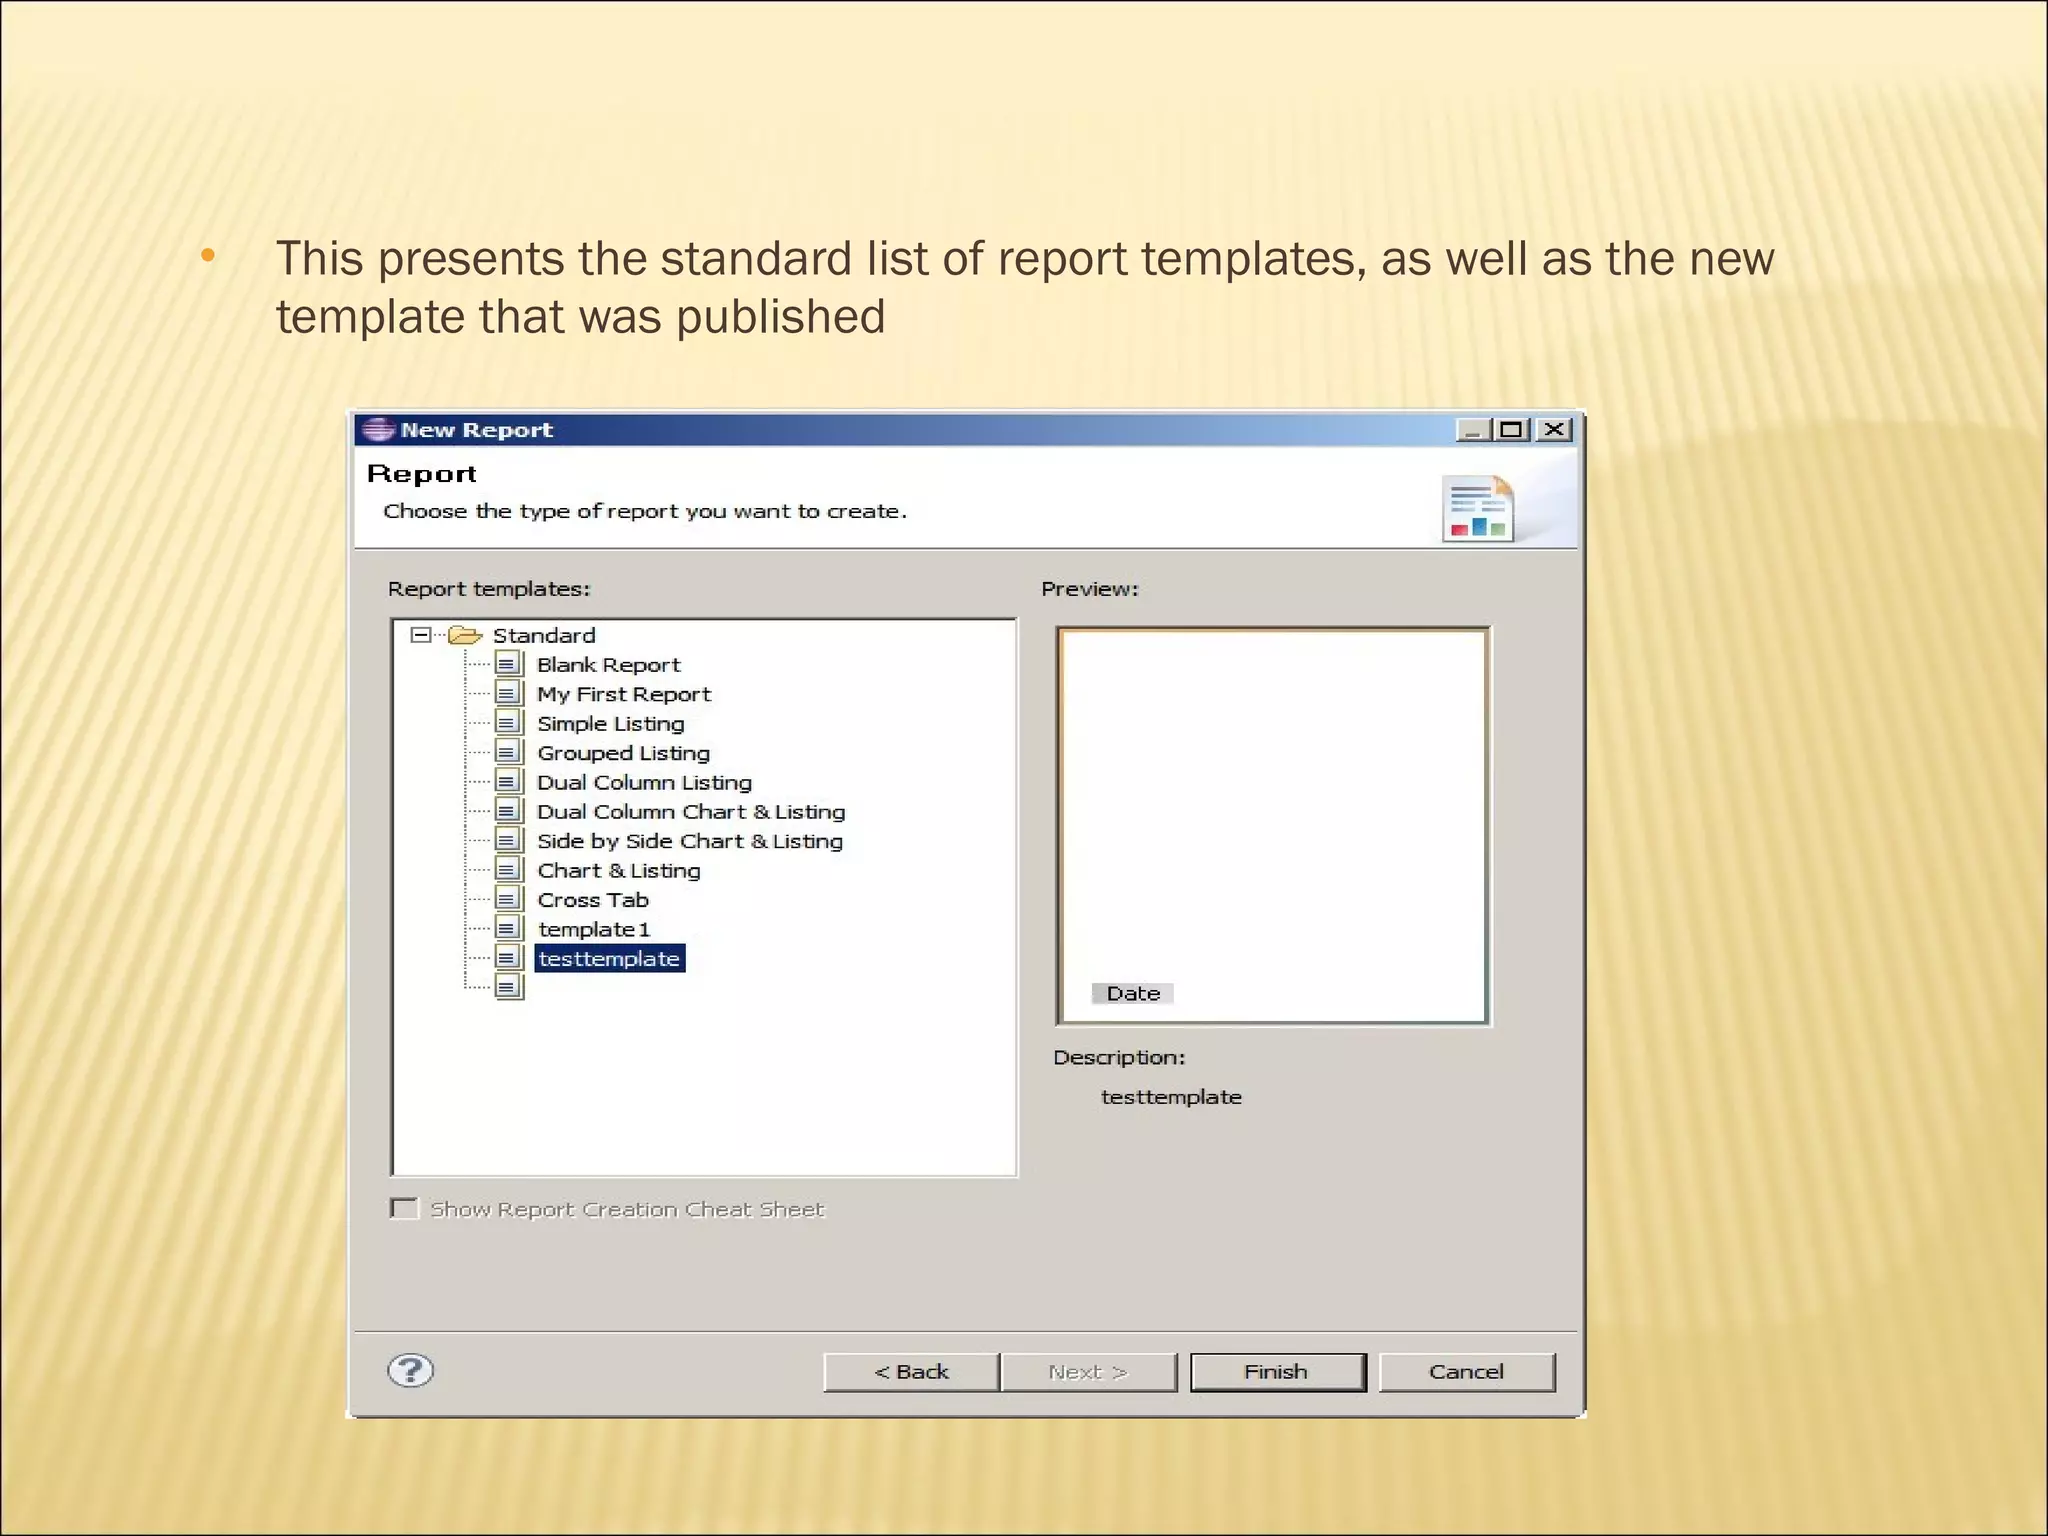Toggle Show Report Creation Cheat Sheet checkbox
Image resolution: width=2048 pixels, height=1536 pixels.
click(404, 1209)
